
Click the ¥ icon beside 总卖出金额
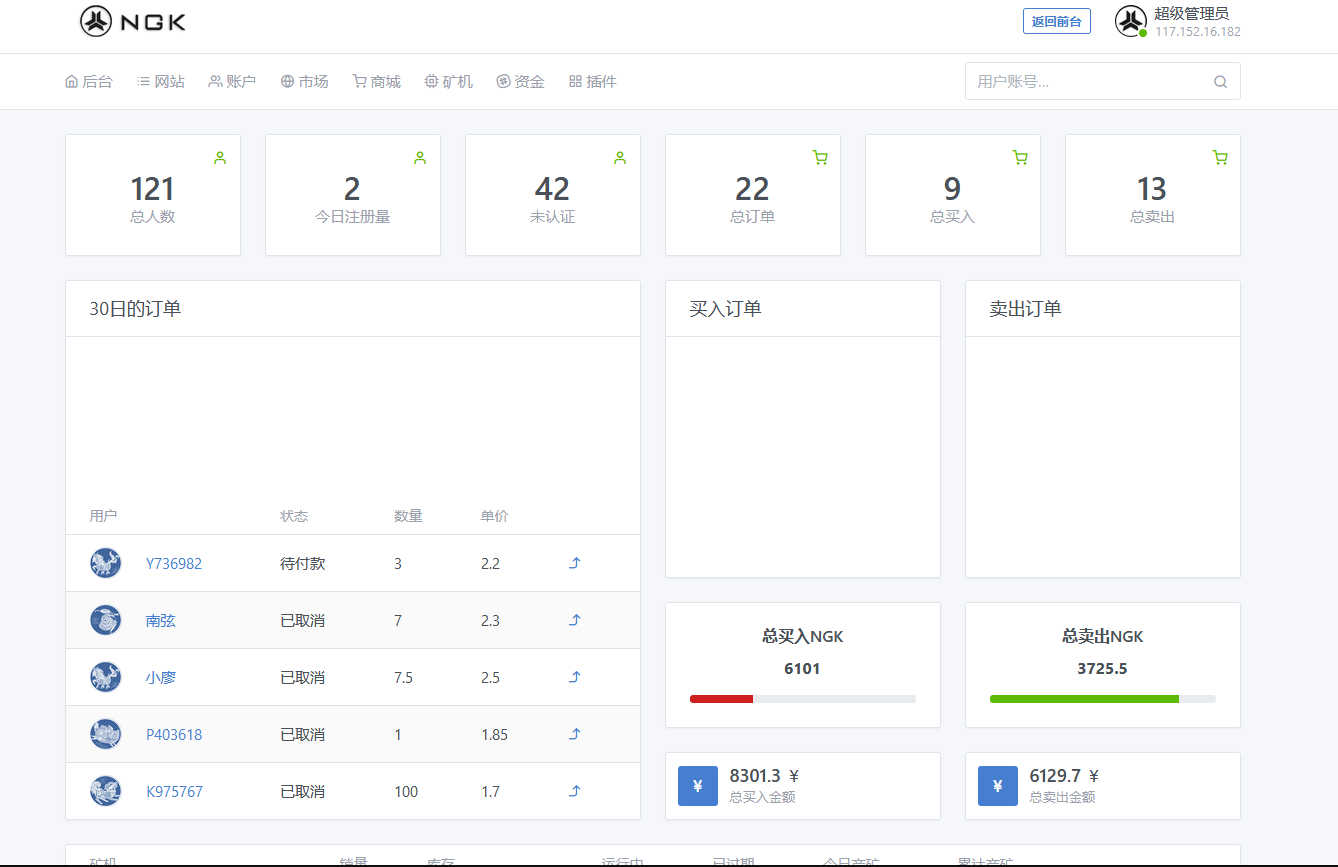(998, 786)
